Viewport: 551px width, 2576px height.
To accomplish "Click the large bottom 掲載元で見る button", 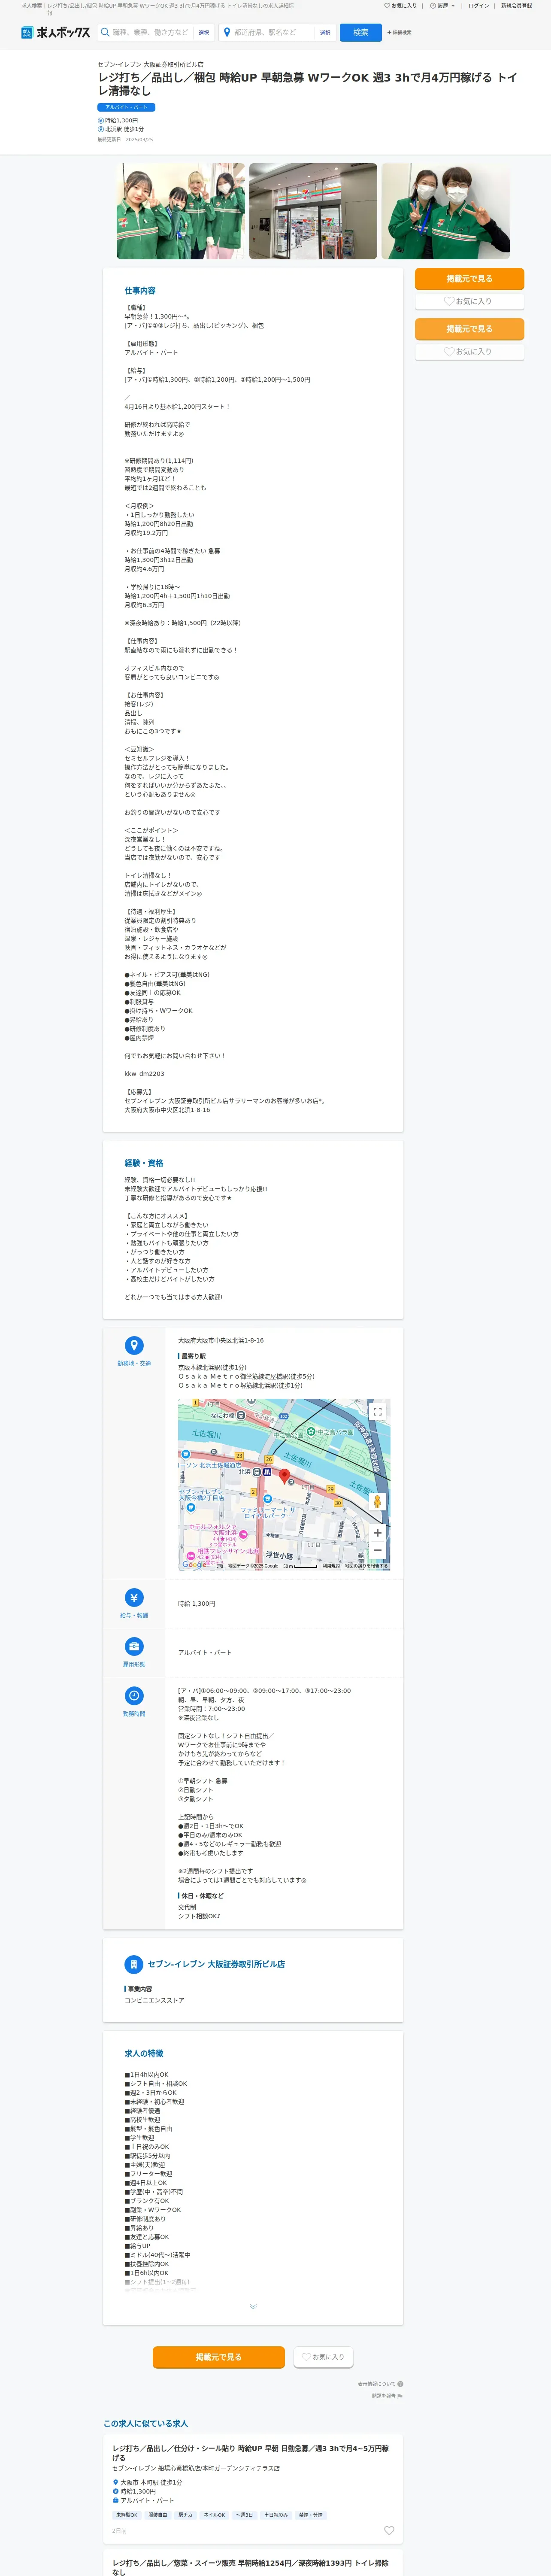I will (218, 2357).
